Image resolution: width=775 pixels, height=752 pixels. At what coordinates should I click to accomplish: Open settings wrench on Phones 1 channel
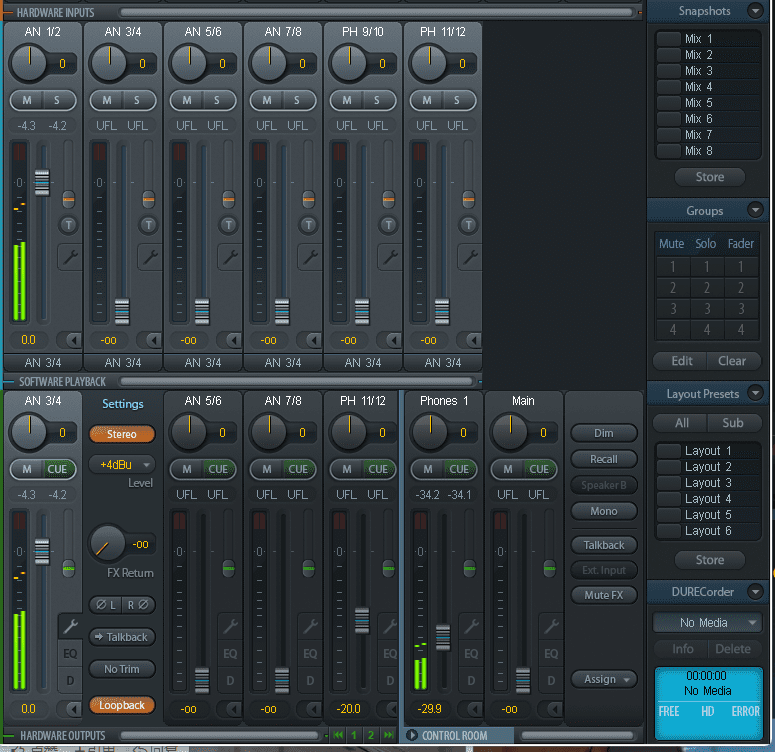pos(471,626)
